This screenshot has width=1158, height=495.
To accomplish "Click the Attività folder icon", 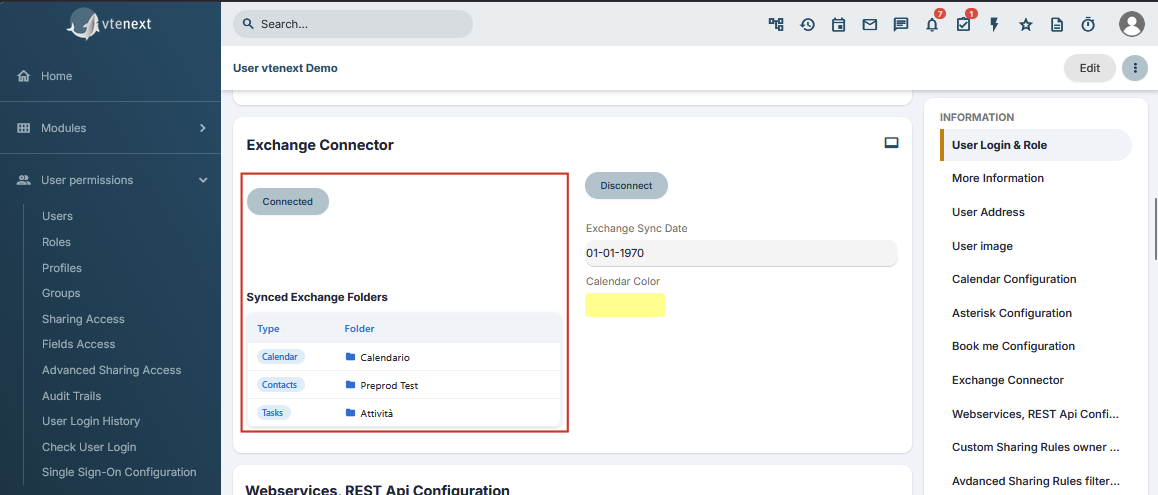I will (350, 413).
